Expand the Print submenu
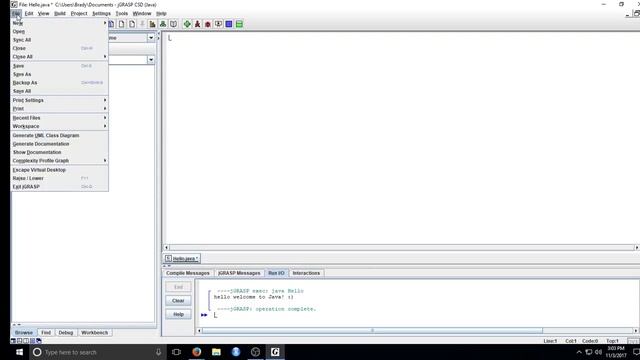This screenshot has height=360, width=640. [105, 109]
